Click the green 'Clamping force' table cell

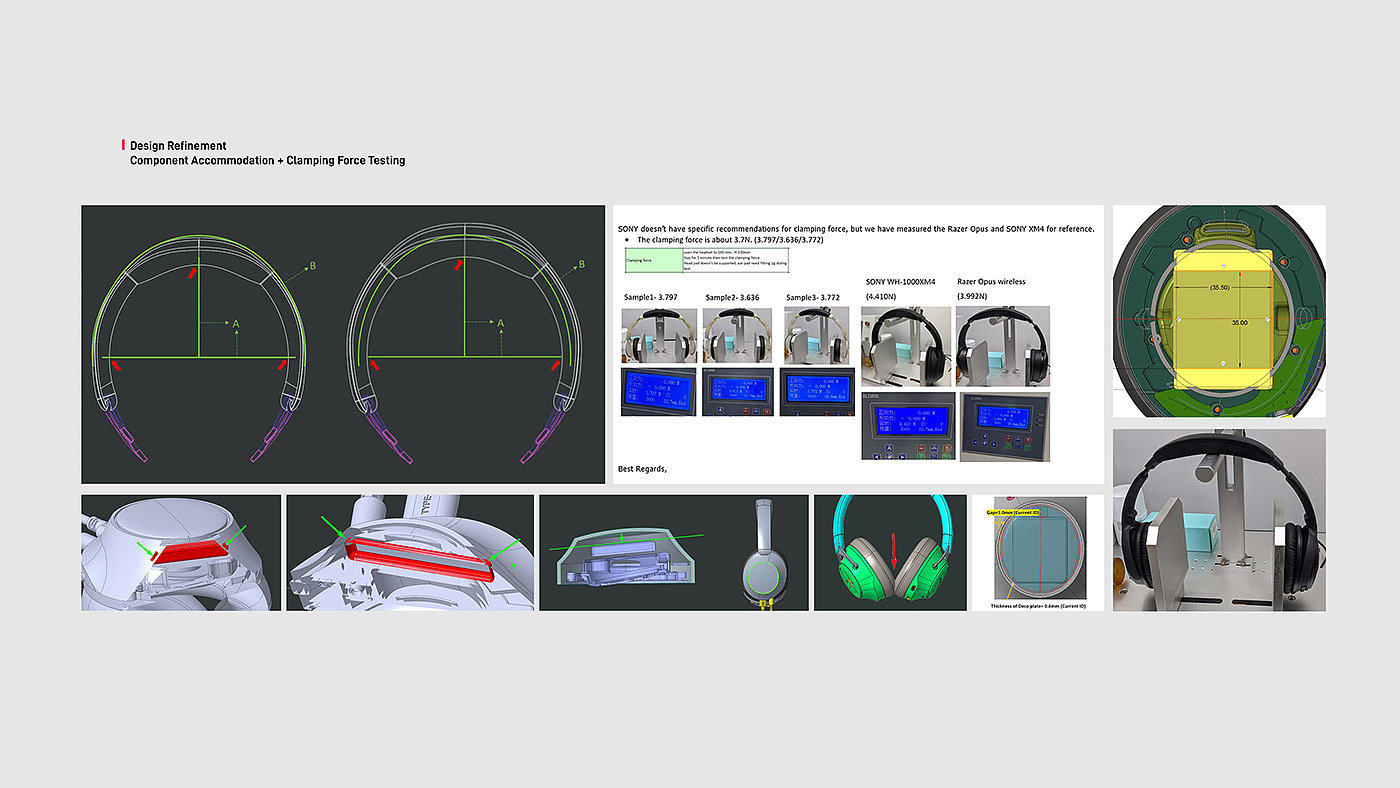pos(653,262)
